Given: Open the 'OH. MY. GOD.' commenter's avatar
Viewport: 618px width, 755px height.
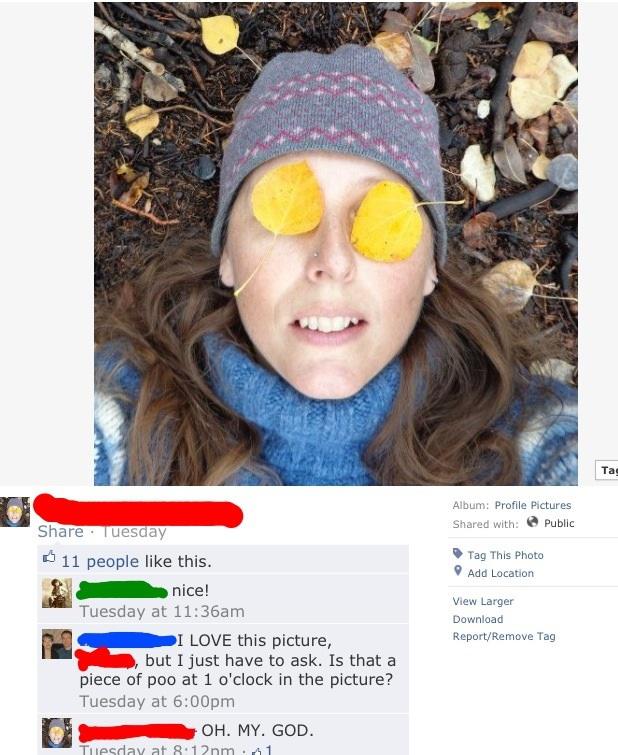Looking at the screenshot, I should coord(56,732).
